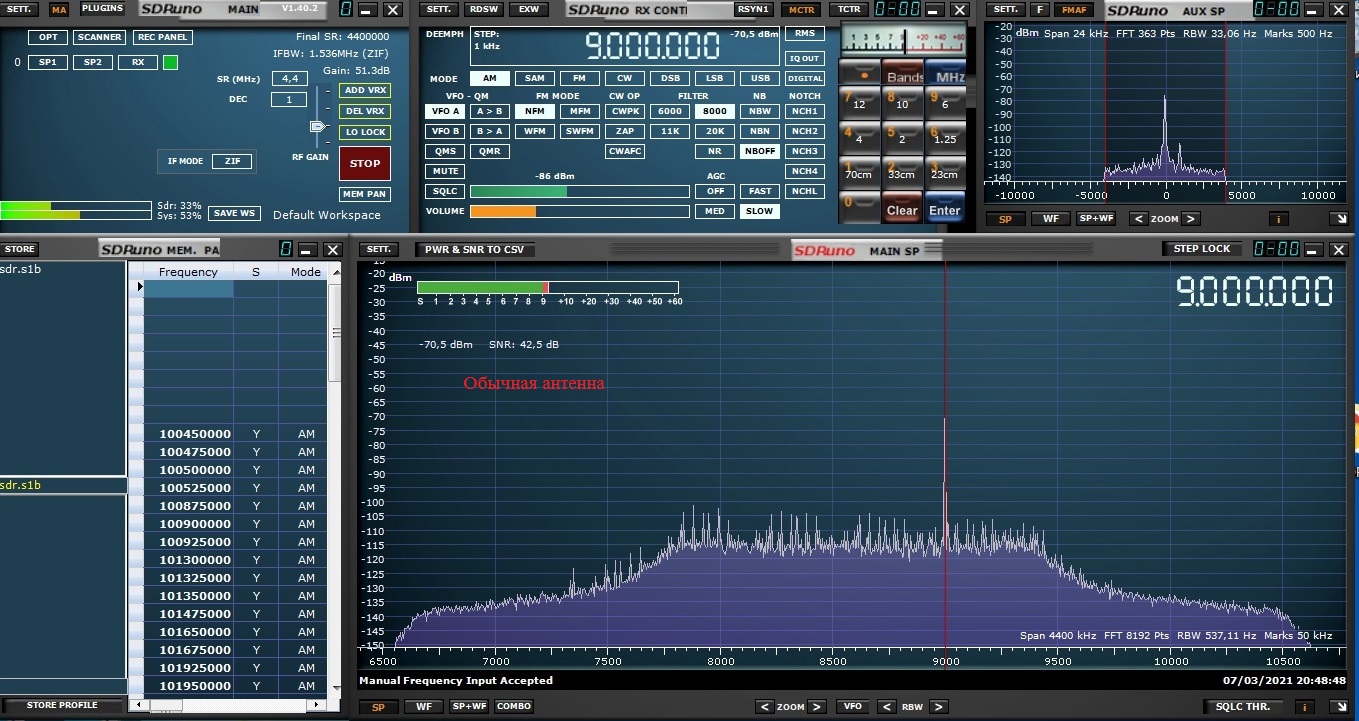Open the REC PANEL

pos(162,37)
